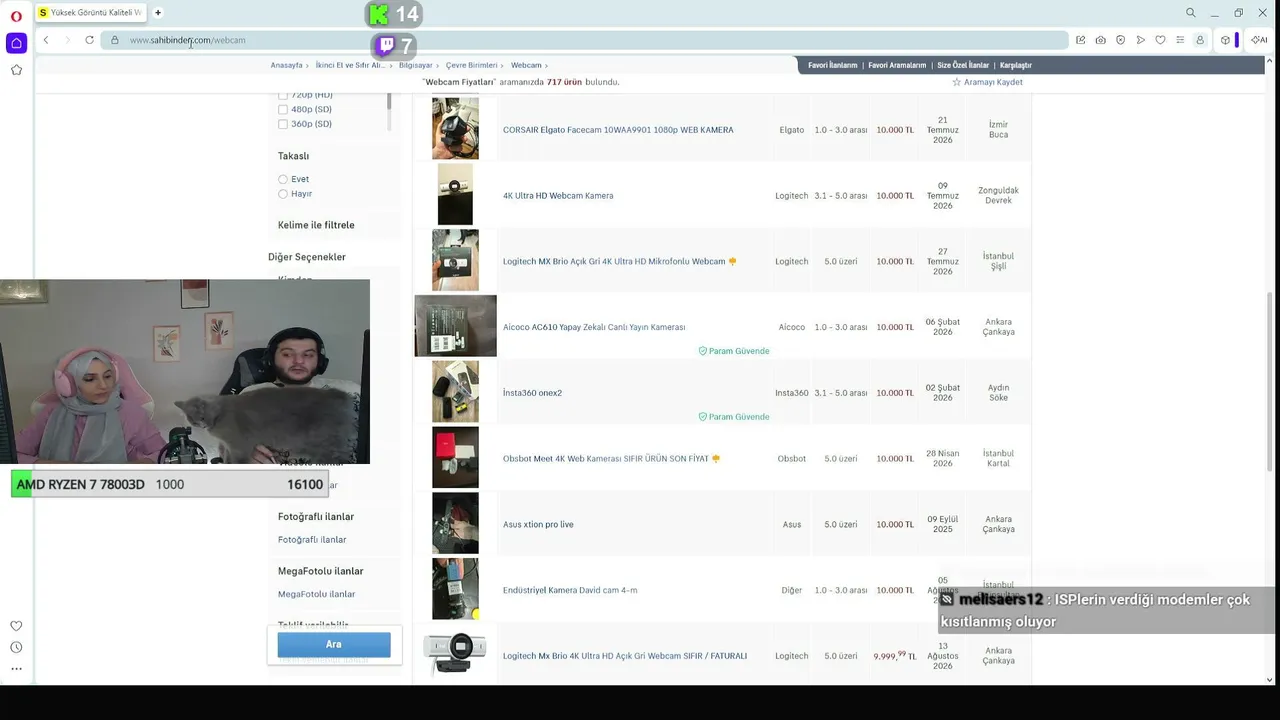The height and width of the screenshot is (720, 1280).
Task: Select Hayır under Takaslı
Action: tap(283, 194)
